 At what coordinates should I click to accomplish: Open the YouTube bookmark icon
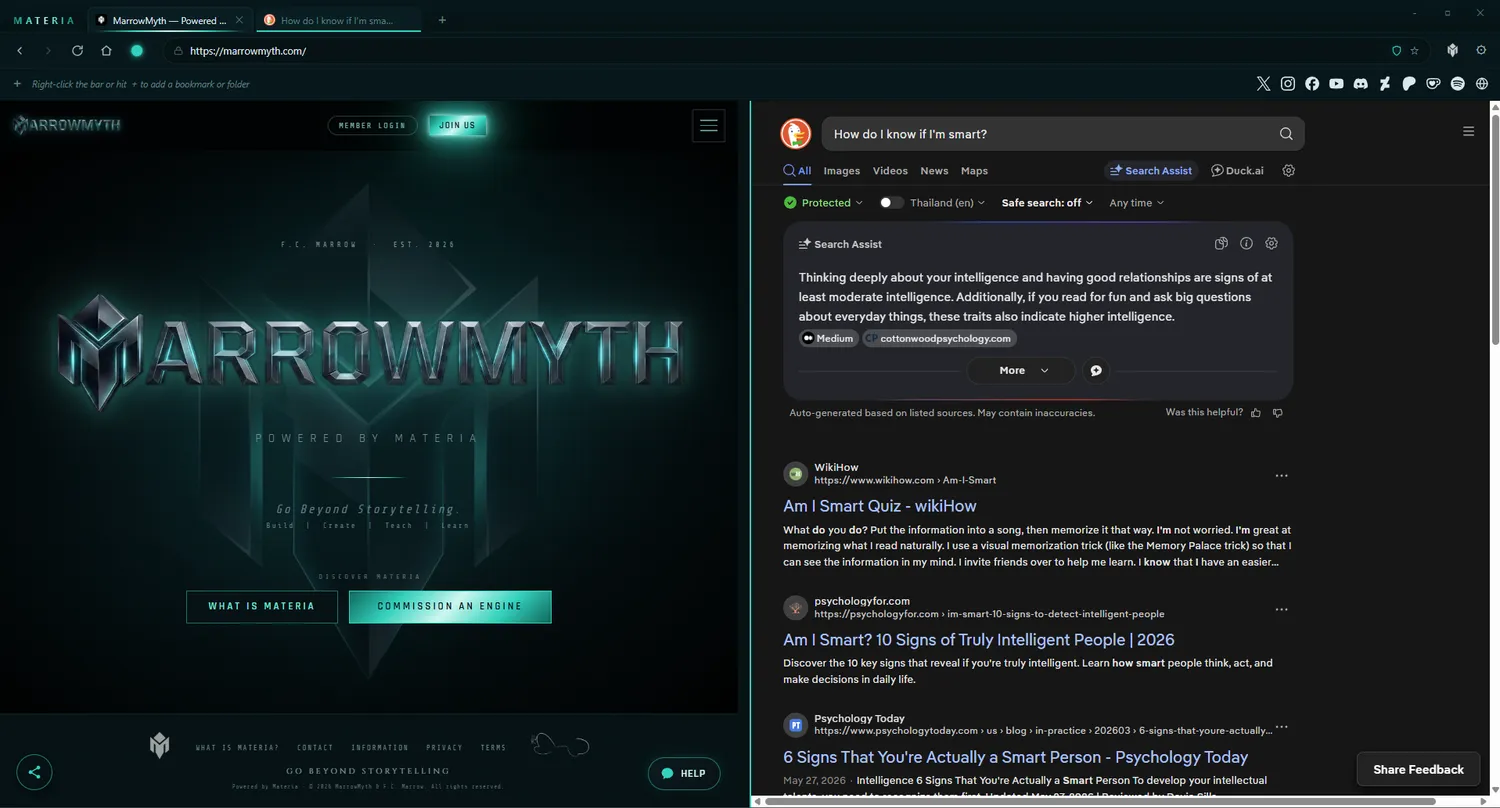[1336, 84]
